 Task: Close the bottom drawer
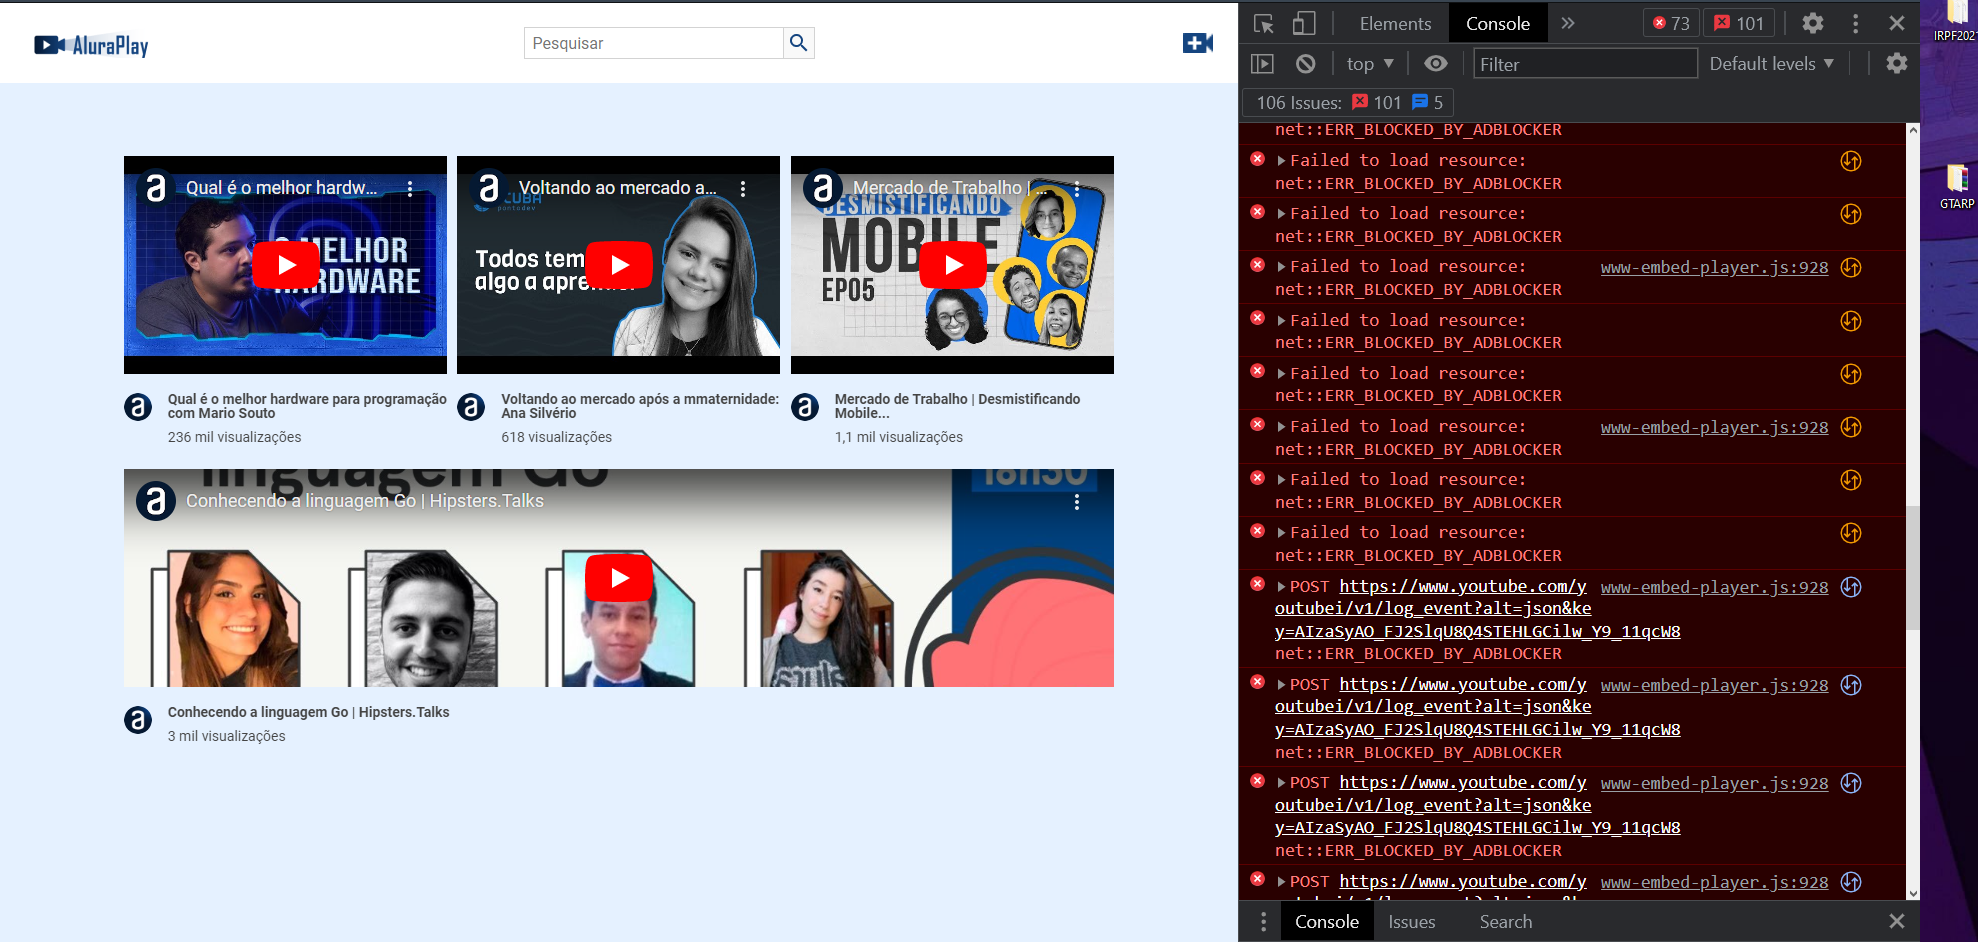click(x=1897, y=921)
